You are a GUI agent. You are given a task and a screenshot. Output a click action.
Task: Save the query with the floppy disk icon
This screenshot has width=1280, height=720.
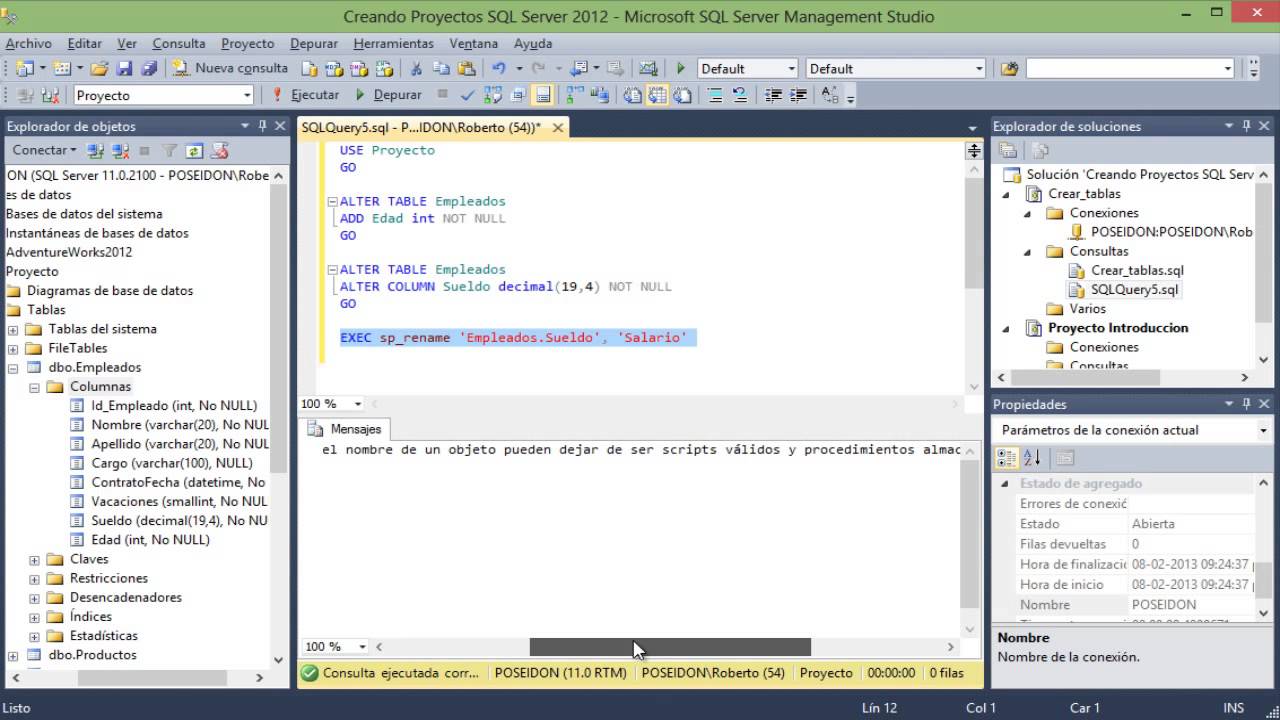pos(124,68)
